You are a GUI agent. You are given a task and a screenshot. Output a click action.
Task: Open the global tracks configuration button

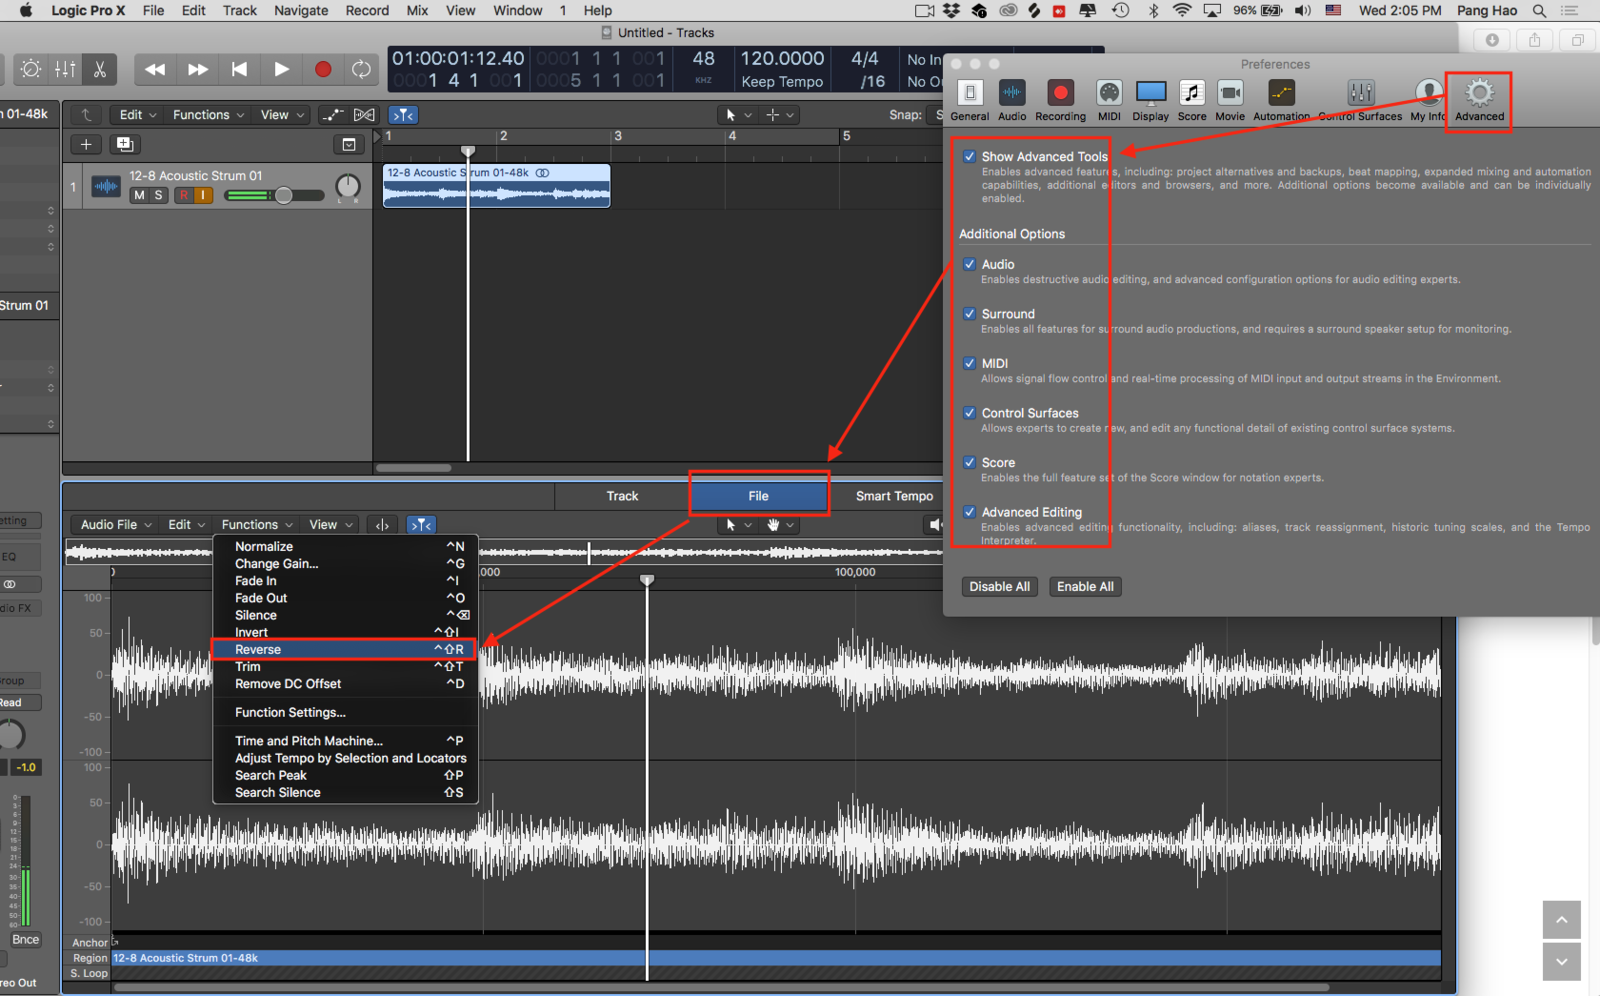pos(349,145)
